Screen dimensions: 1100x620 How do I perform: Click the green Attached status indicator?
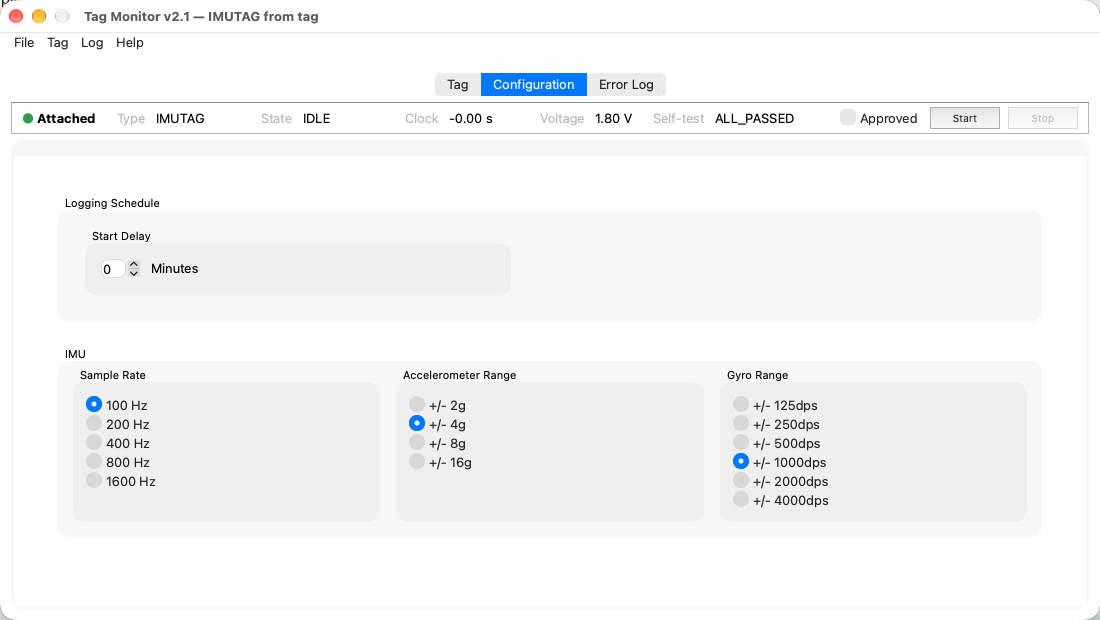28,119
